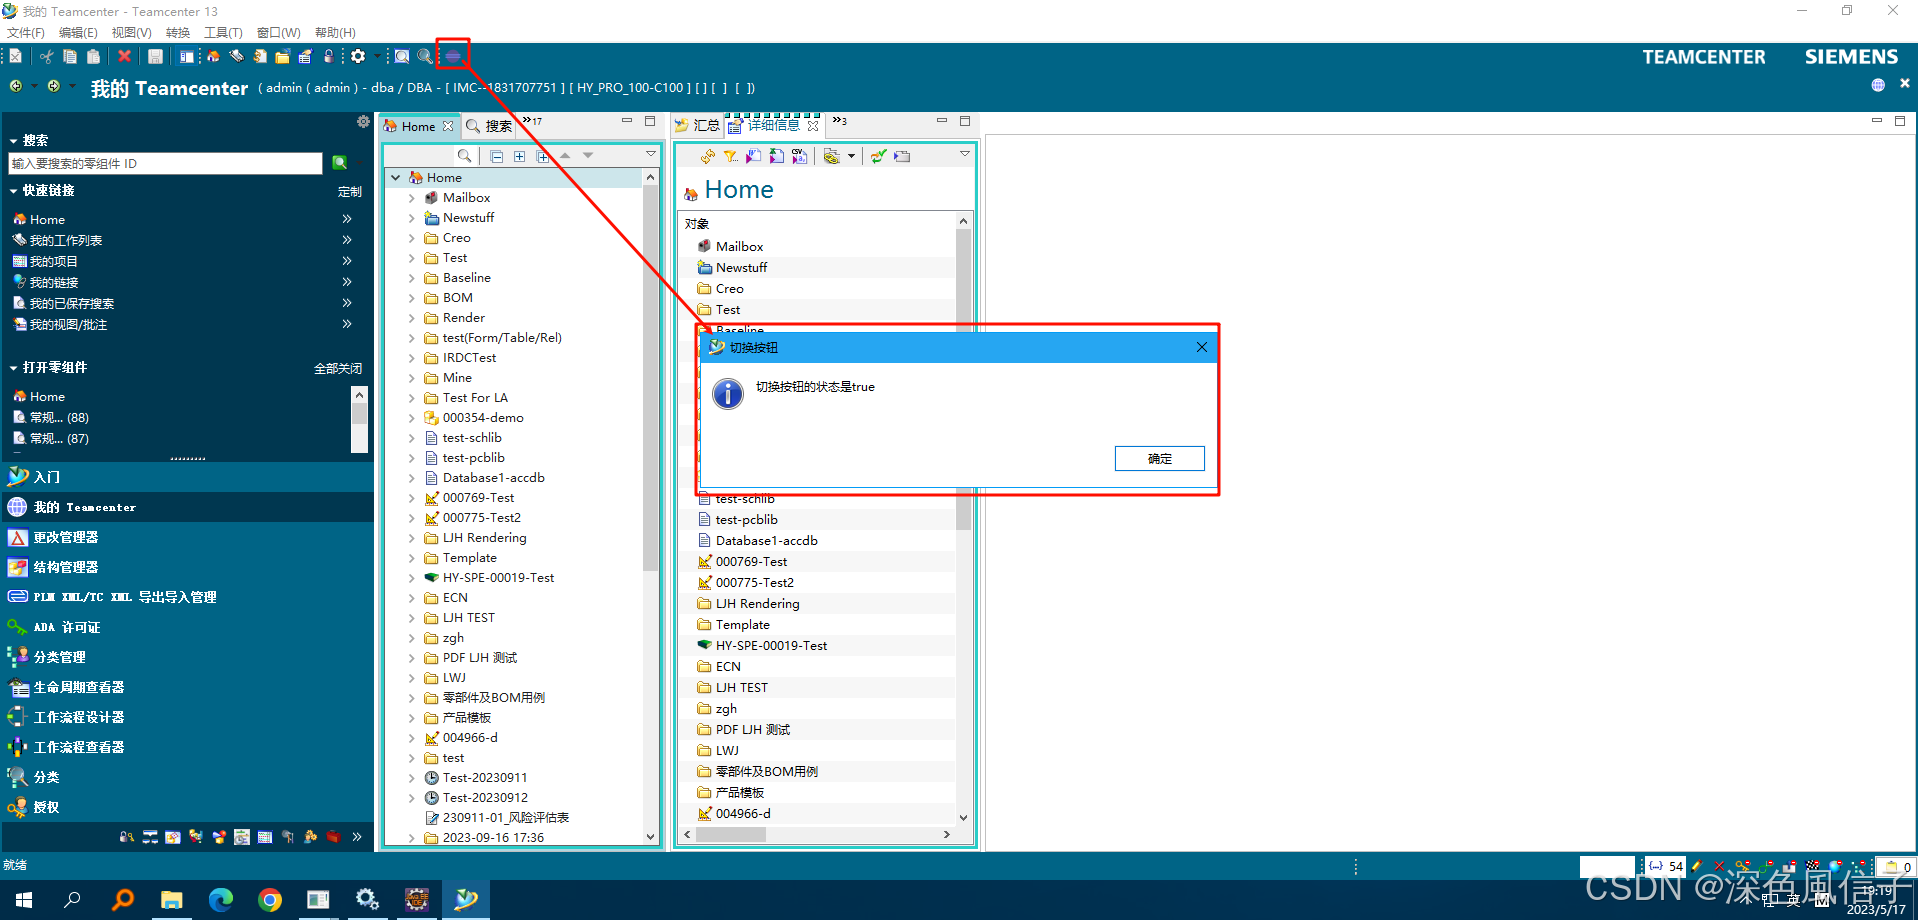
Task: Open 我的工作列表 quick link
Action: (x=66, y=240)
